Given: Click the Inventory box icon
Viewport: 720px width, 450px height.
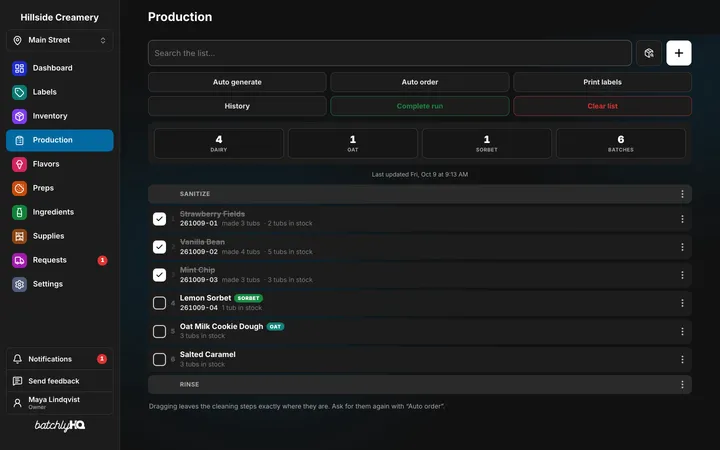Looking at the screenshot, I should pos(19,116).
